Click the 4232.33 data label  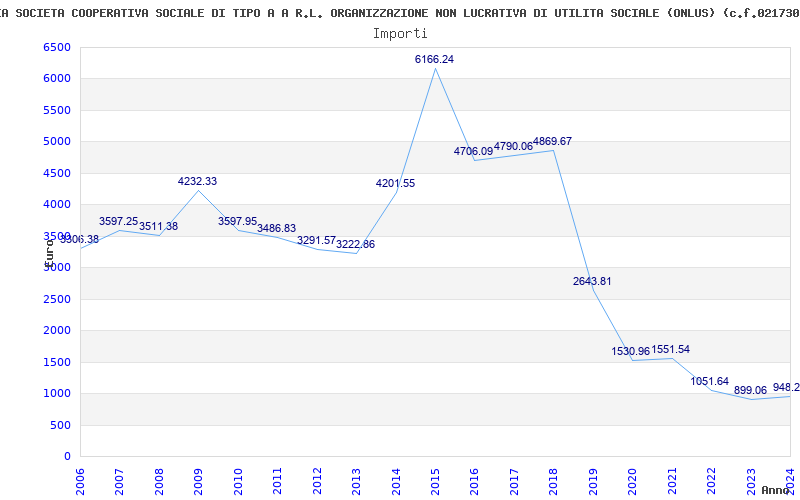(x=197, y=181)
